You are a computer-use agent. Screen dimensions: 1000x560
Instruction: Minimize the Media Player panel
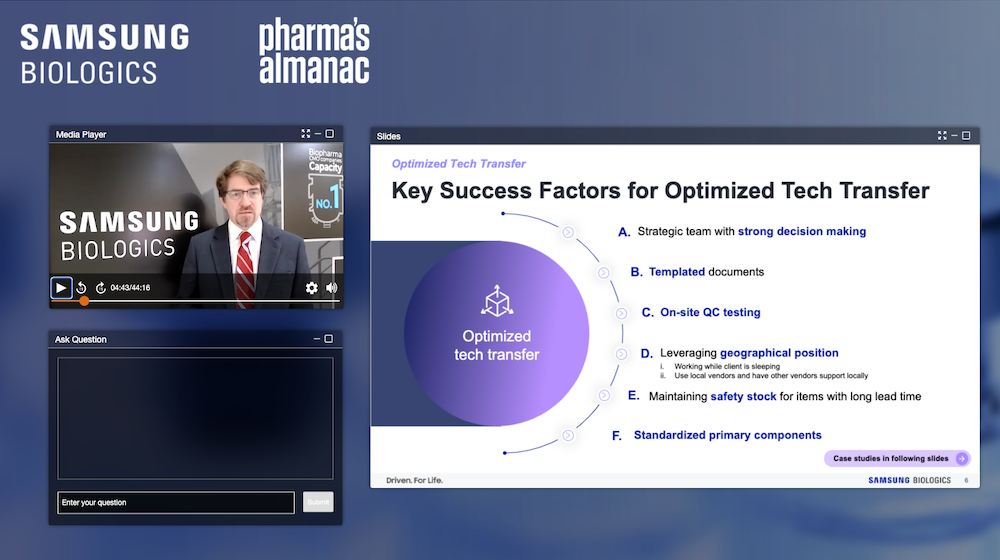(x=318, y=134)
